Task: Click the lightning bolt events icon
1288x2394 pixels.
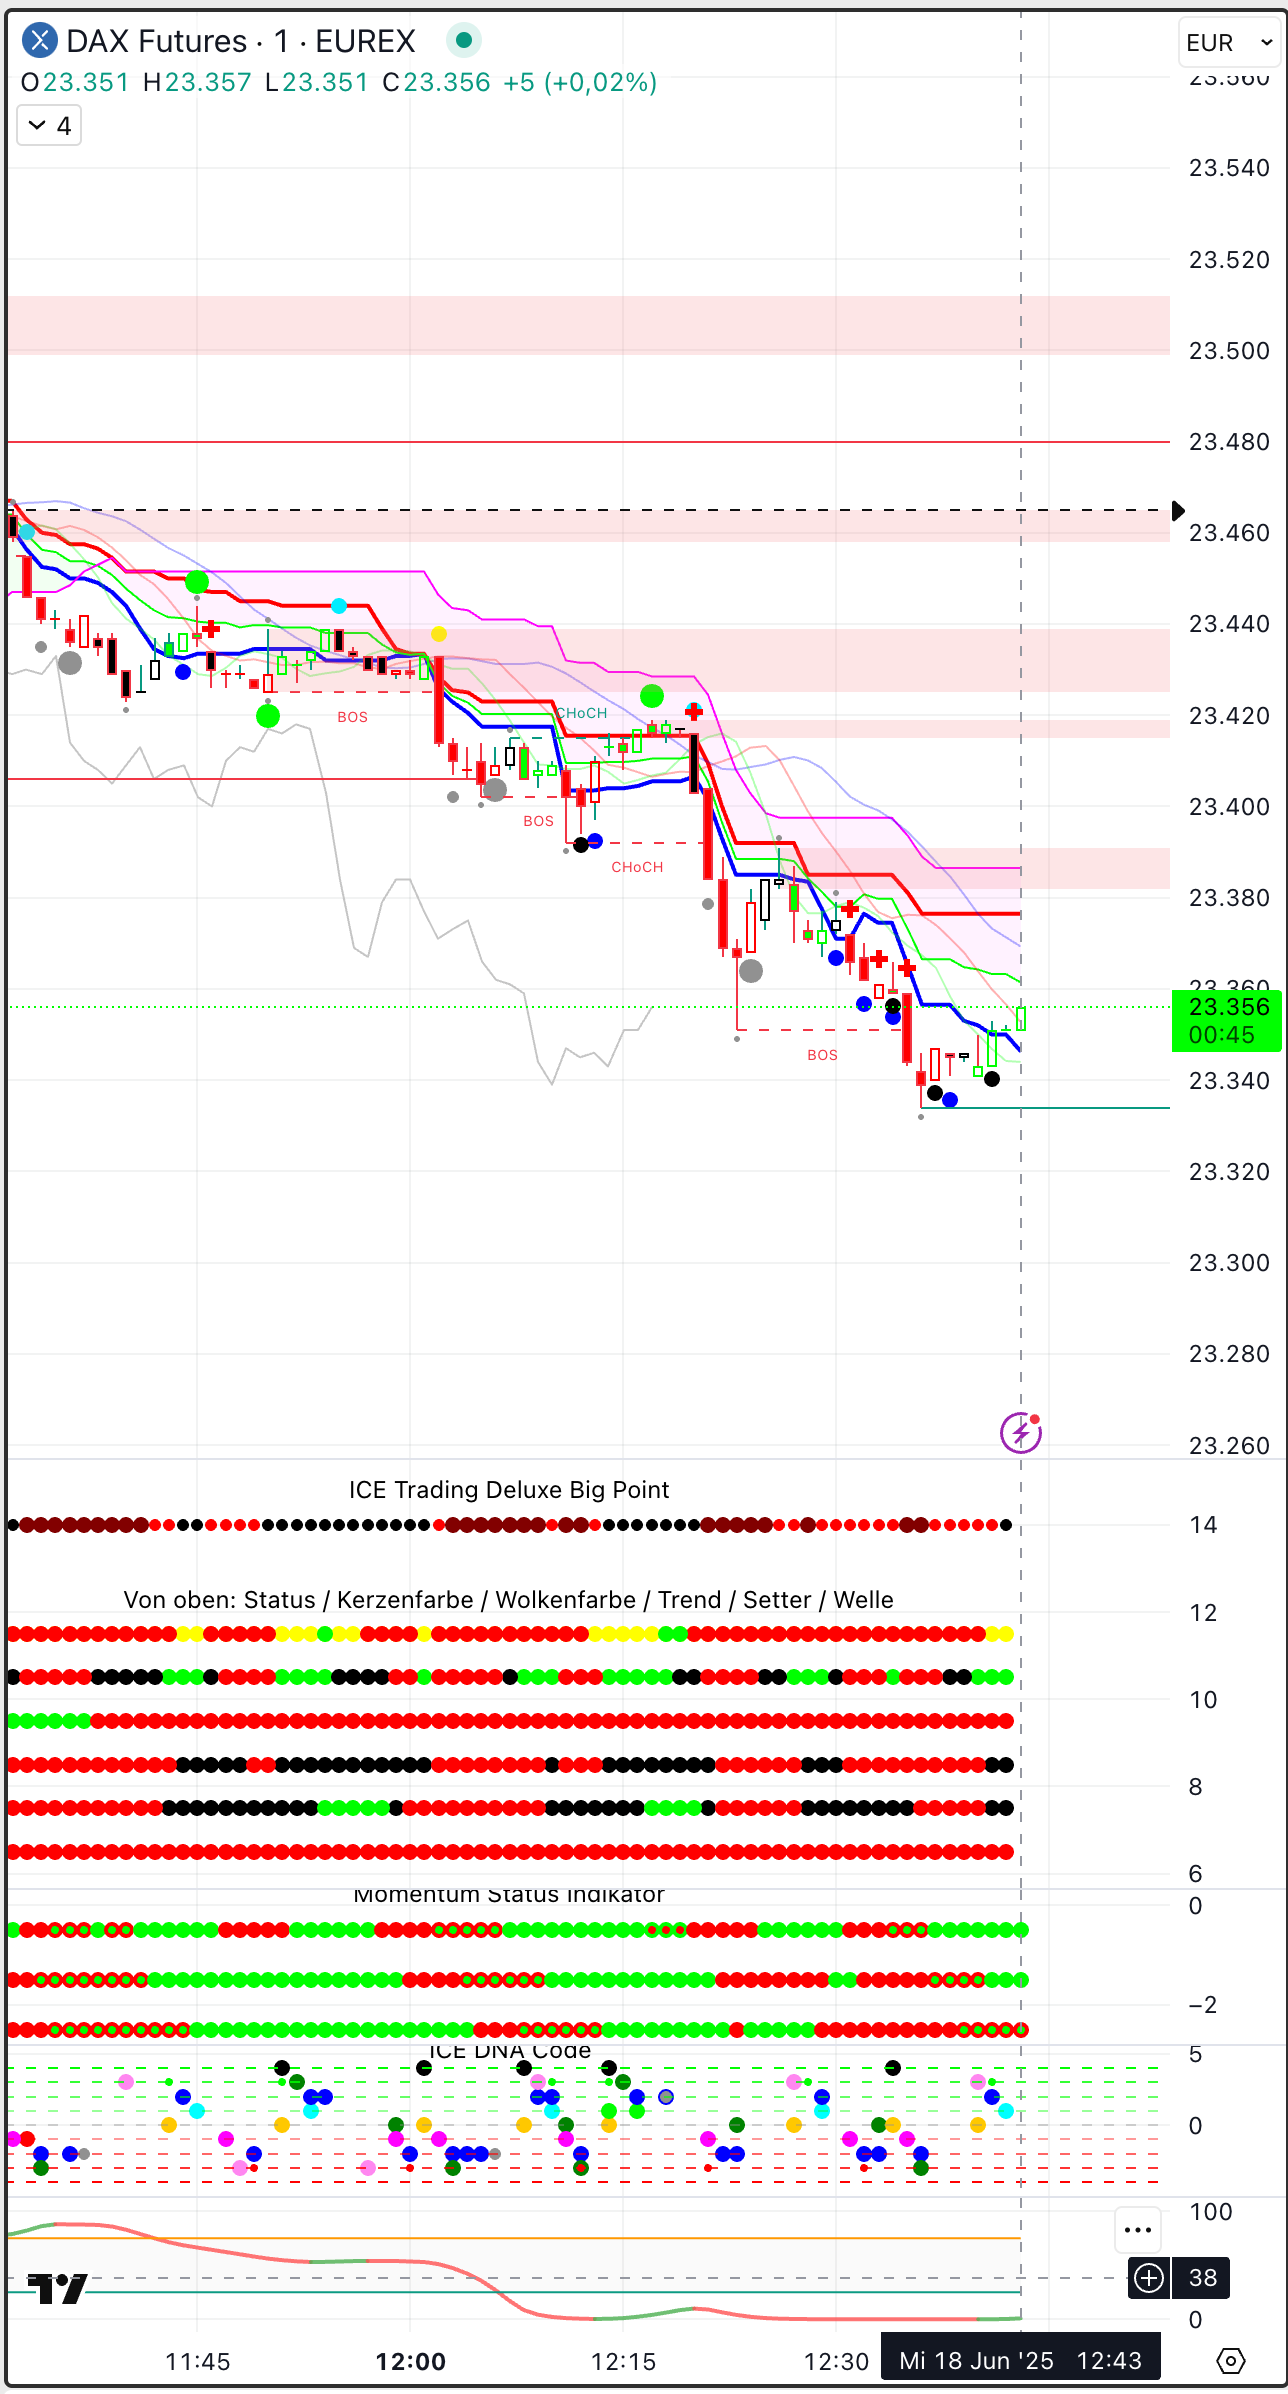Action: tap(1020, 1433)
